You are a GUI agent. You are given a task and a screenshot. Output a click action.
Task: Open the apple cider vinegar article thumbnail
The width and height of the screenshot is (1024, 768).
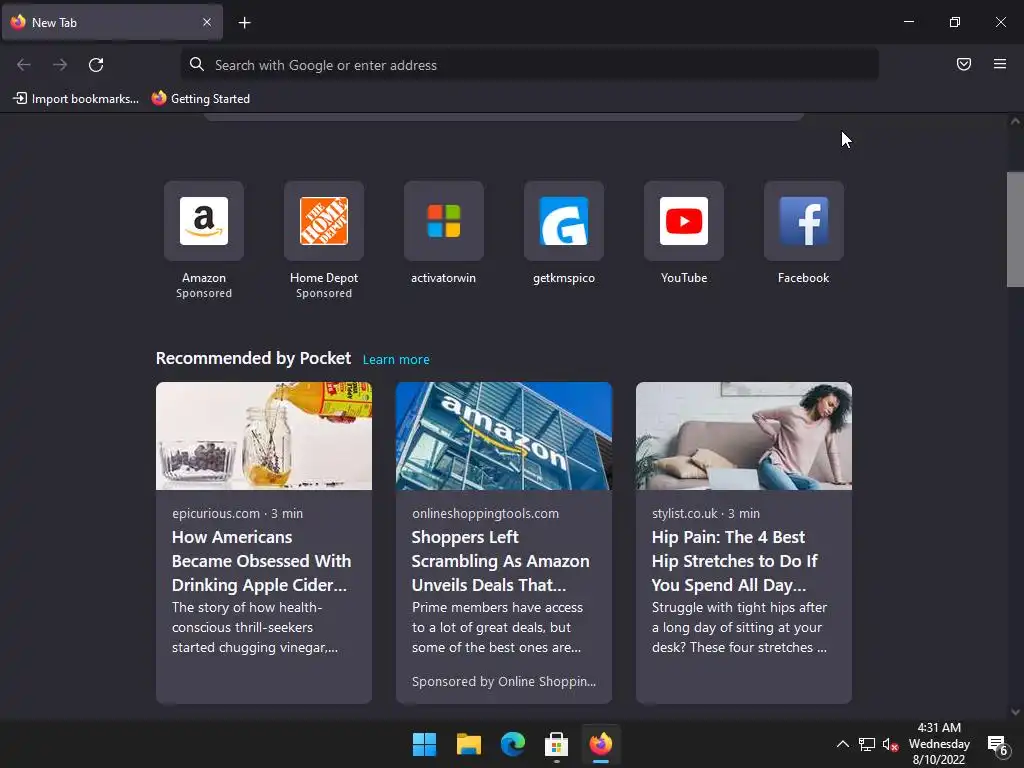264,436
